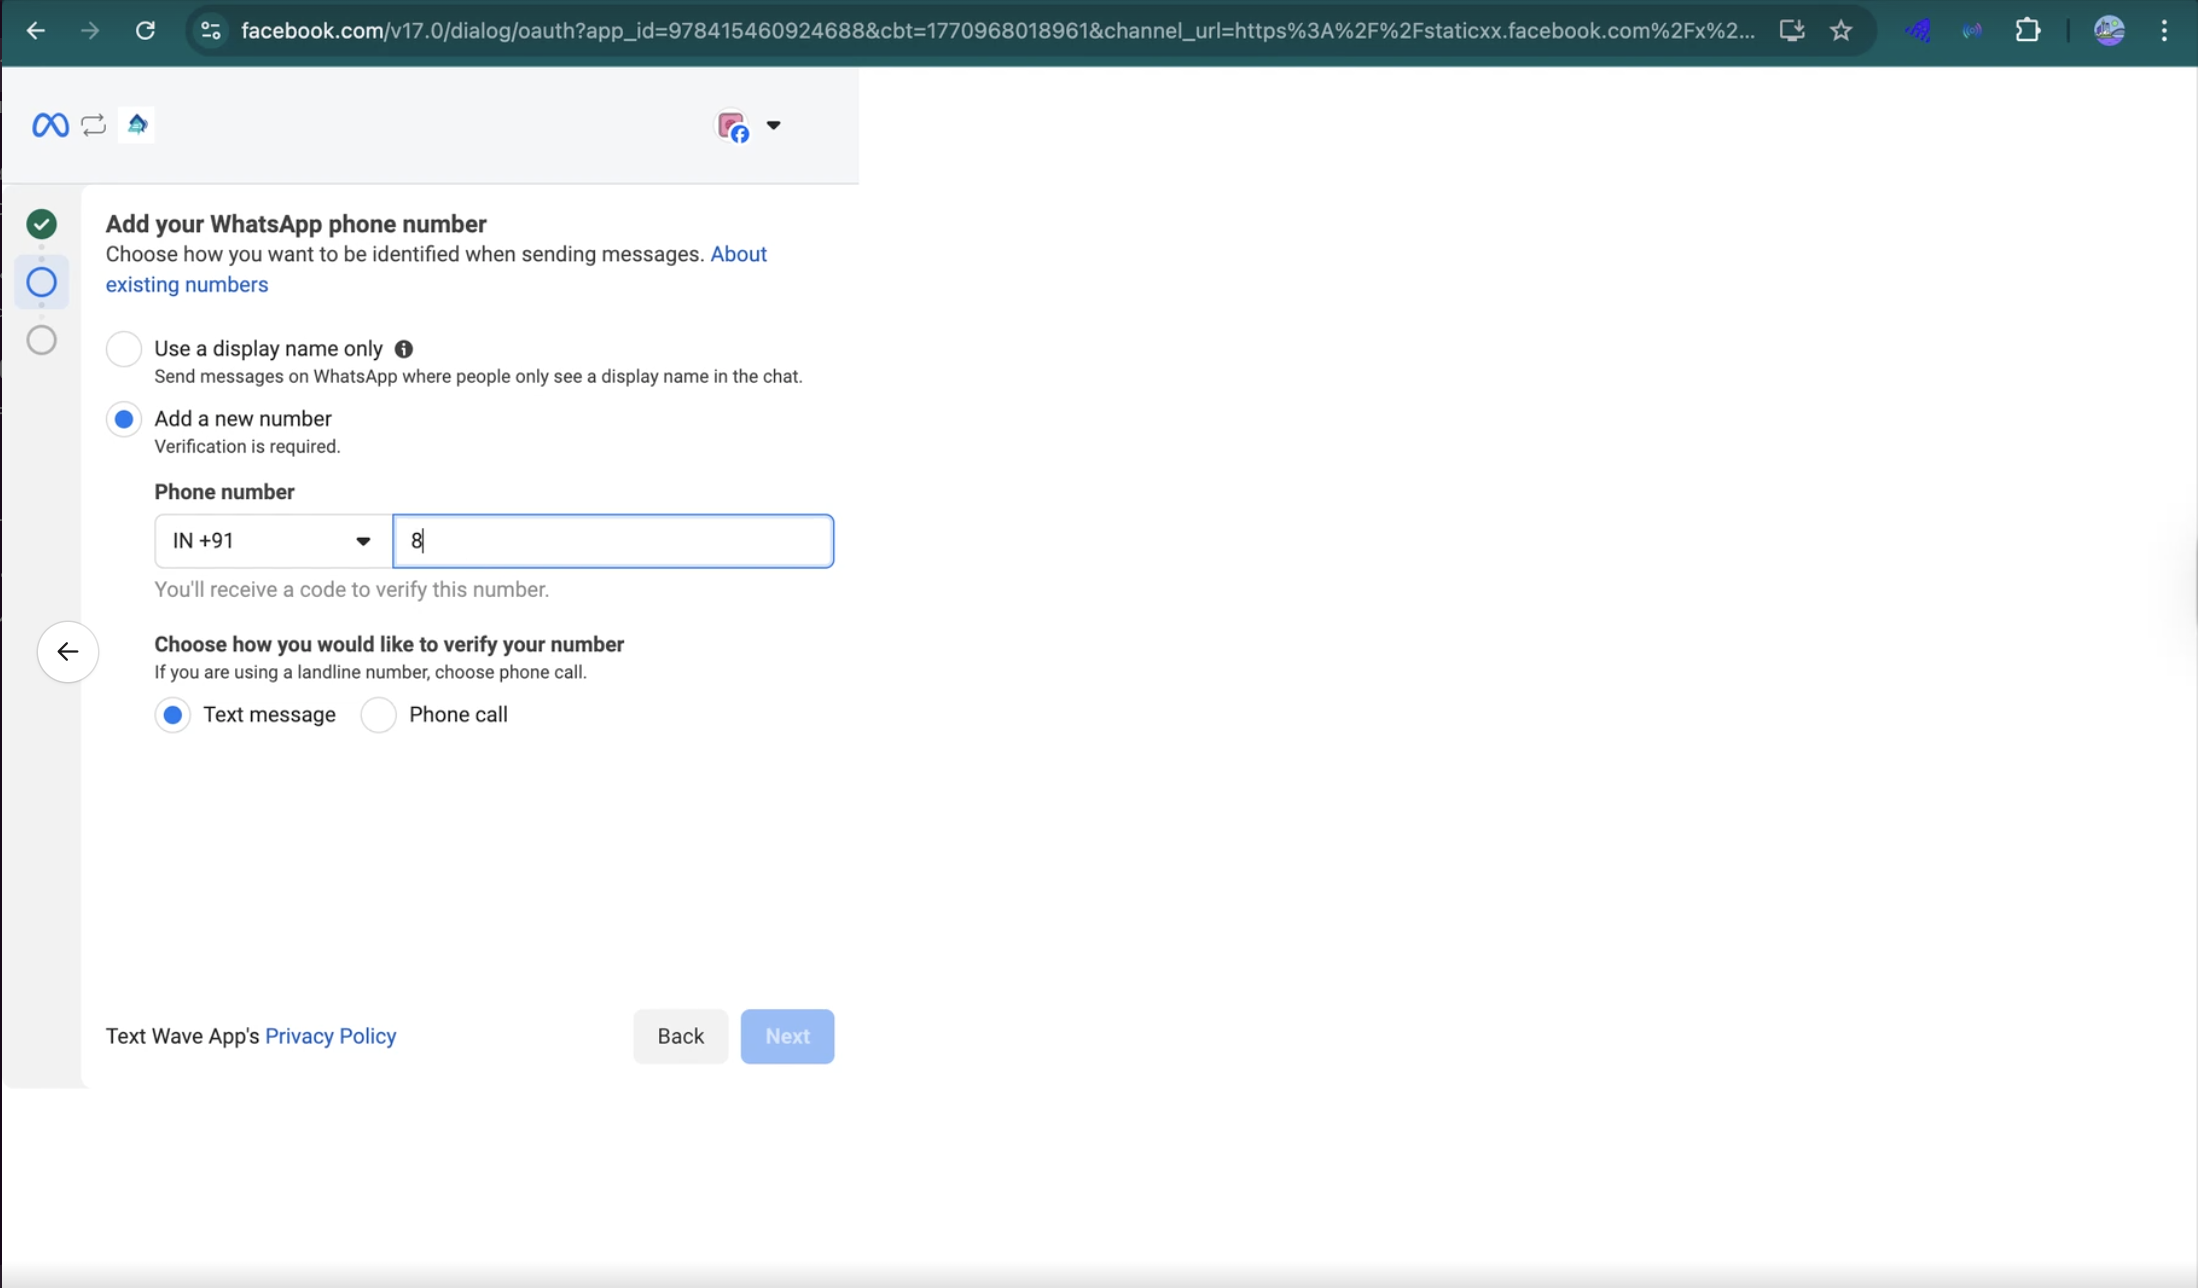Click the Meta logo icon

50,125
